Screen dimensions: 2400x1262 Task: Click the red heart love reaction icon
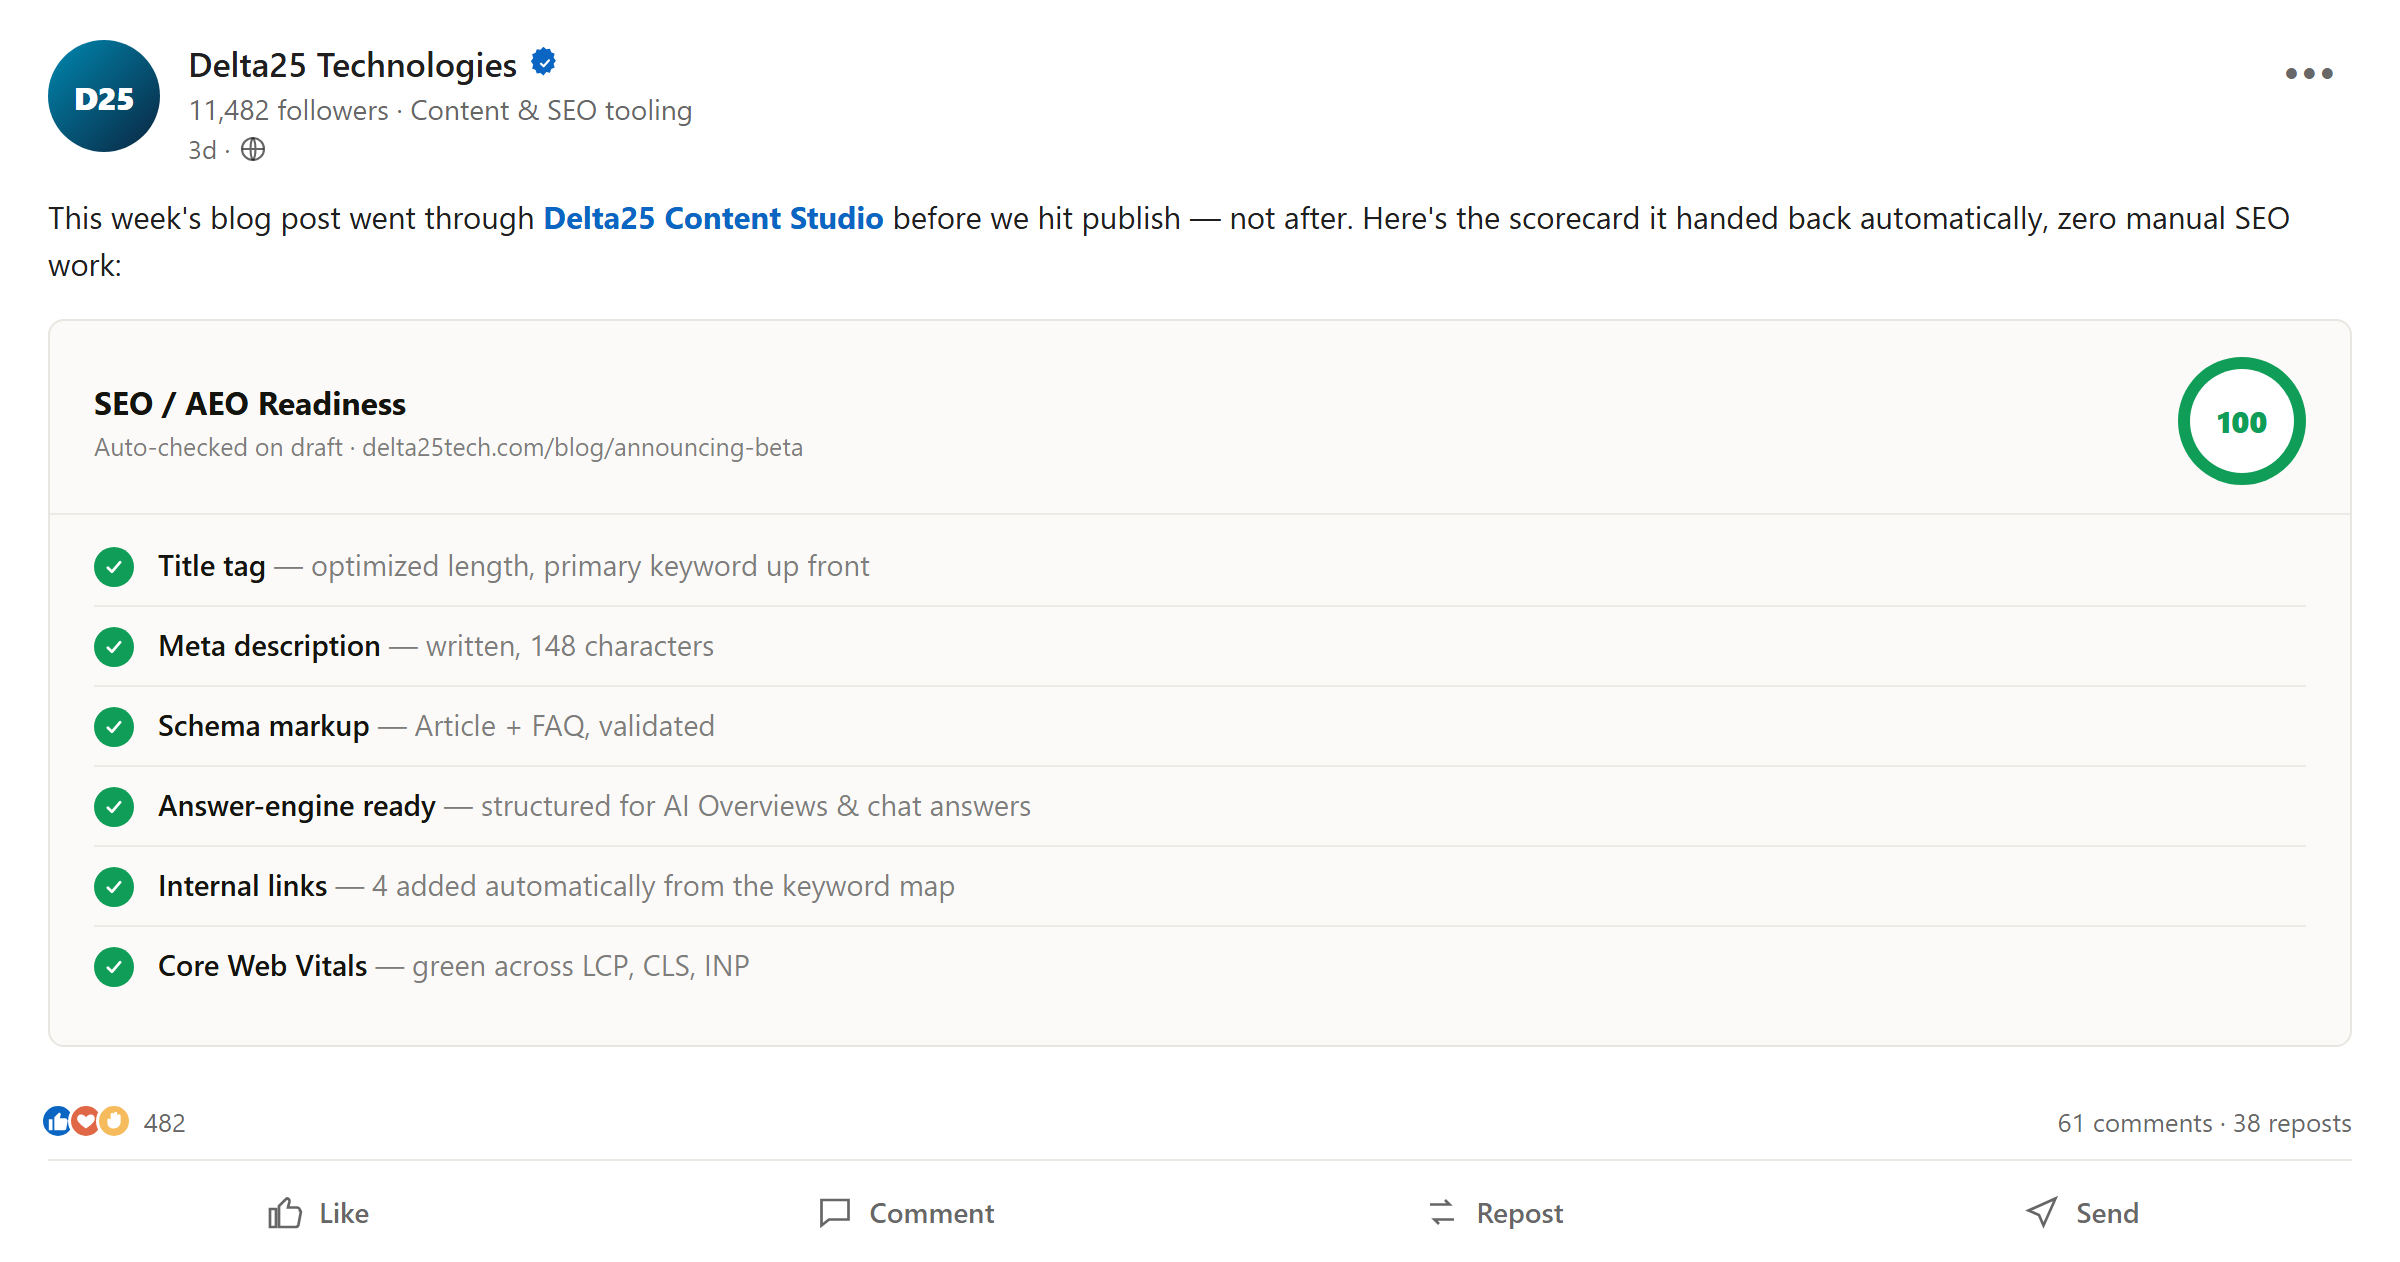[86, 1121]
